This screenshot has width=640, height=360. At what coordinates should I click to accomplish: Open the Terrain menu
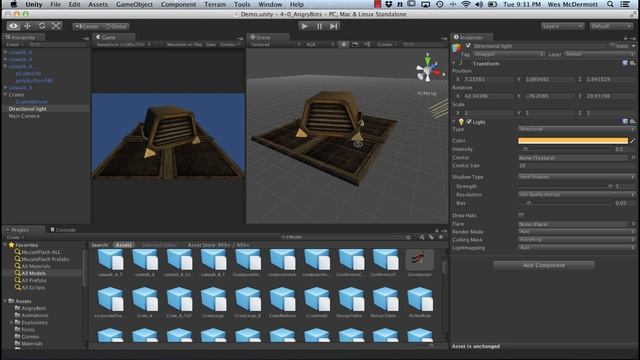(215, 4)
